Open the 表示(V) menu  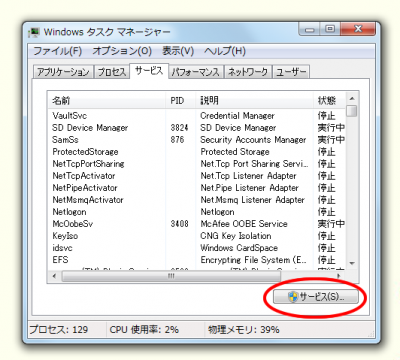coord(178,51)
